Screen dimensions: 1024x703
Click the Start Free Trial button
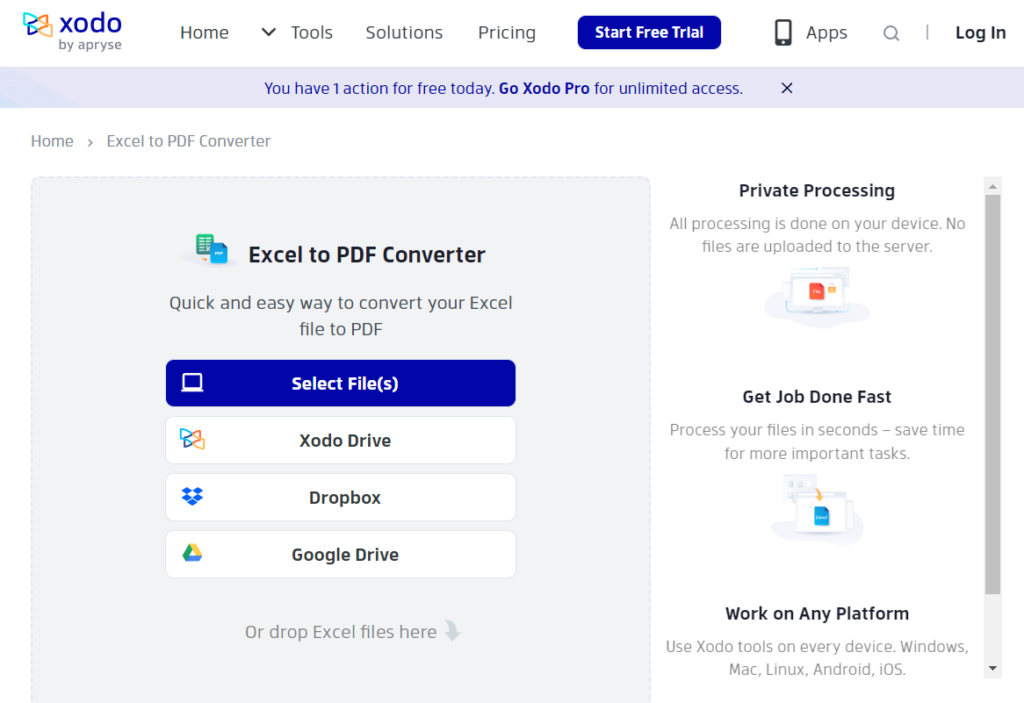click(x=648, y=32)
